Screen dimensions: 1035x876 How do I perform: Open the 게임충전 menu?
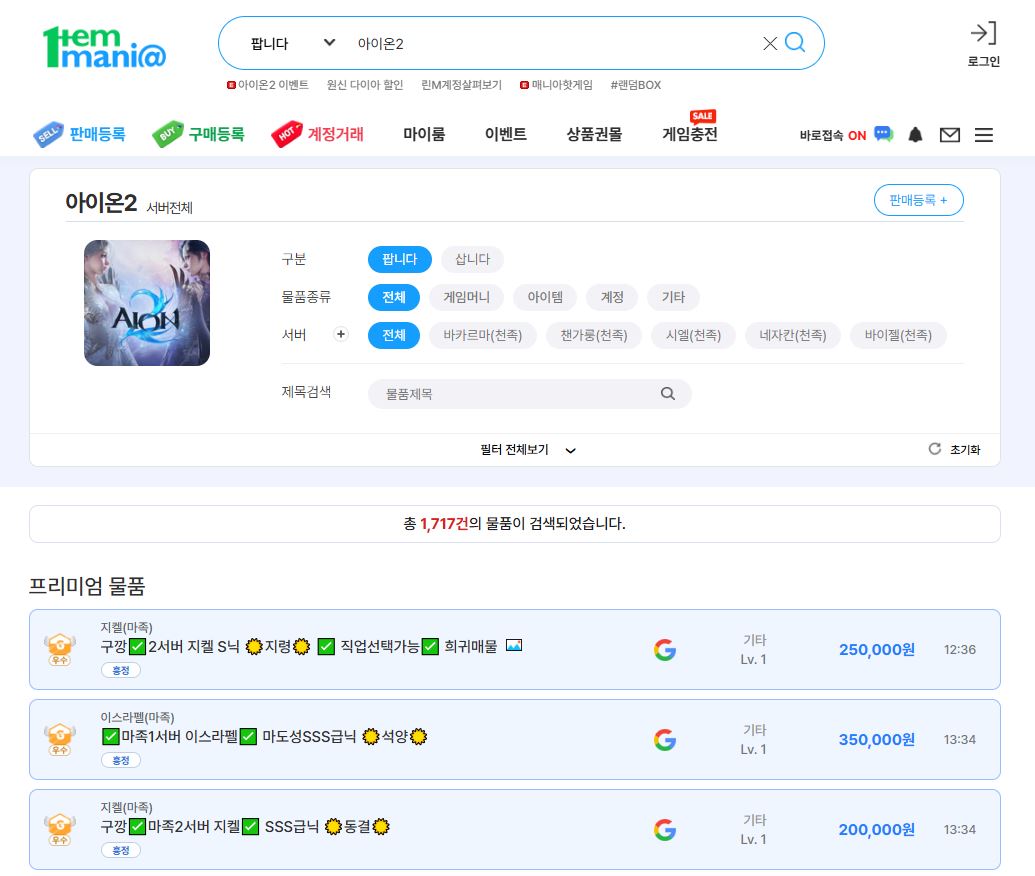pos(690,134)
